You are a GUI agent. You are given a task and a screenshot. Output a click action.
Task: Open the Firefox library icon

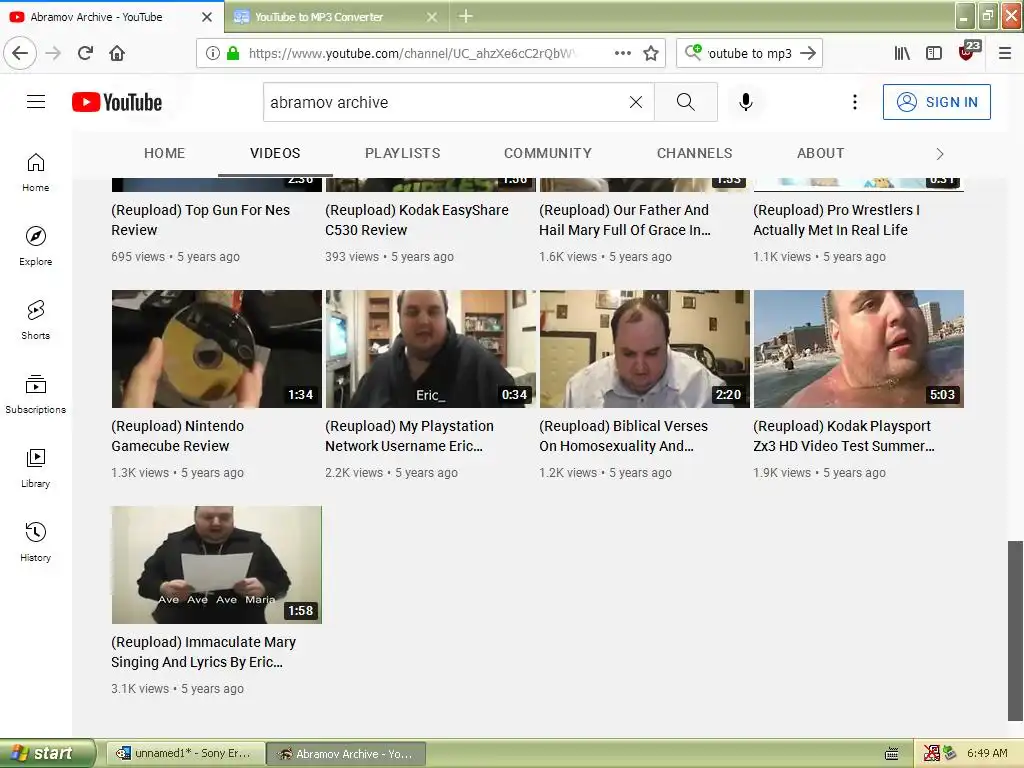902,53
